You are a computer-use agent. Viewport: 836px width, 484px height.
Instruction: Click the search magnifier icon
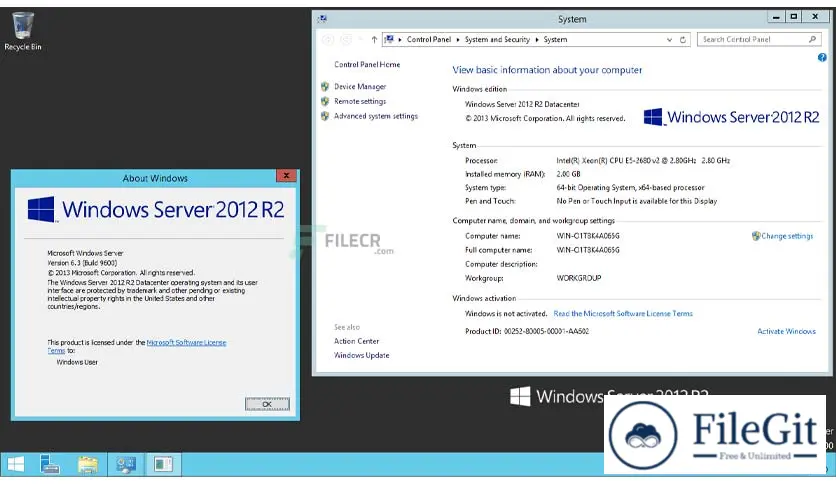pos(812,39)
